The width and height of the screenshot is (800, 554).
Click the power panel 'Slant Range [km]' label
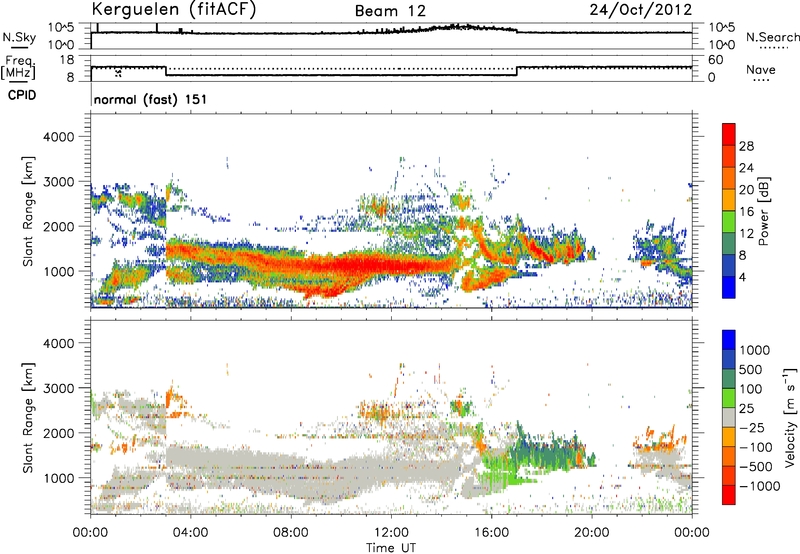point(28,211)
